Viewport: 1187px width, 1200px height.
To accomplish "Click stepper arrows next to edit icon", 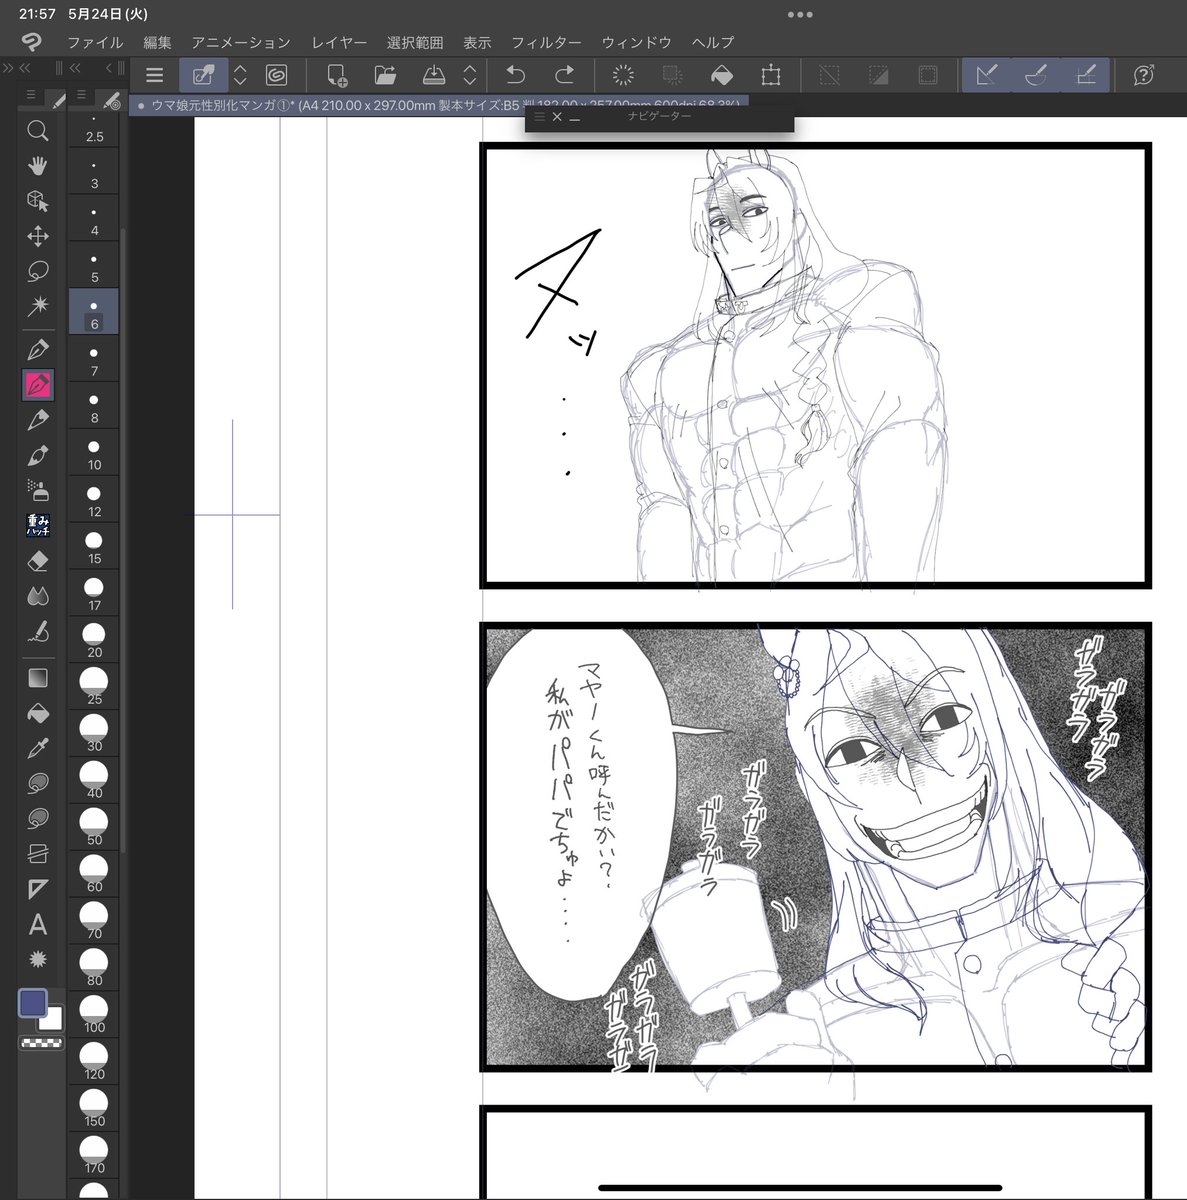I will click(x=240, y=75).
